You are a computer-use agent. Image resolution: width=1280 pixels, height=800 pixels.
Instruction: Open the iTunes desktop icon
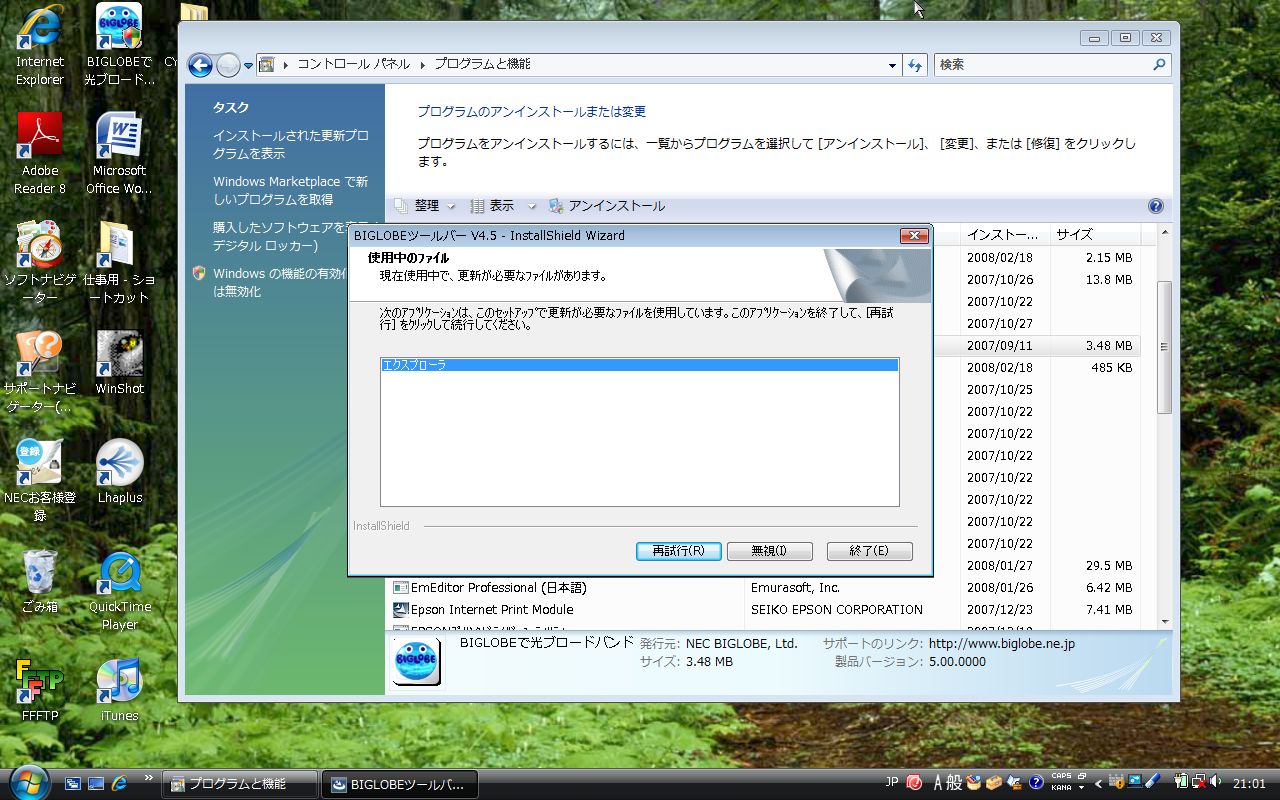point(119,689)
